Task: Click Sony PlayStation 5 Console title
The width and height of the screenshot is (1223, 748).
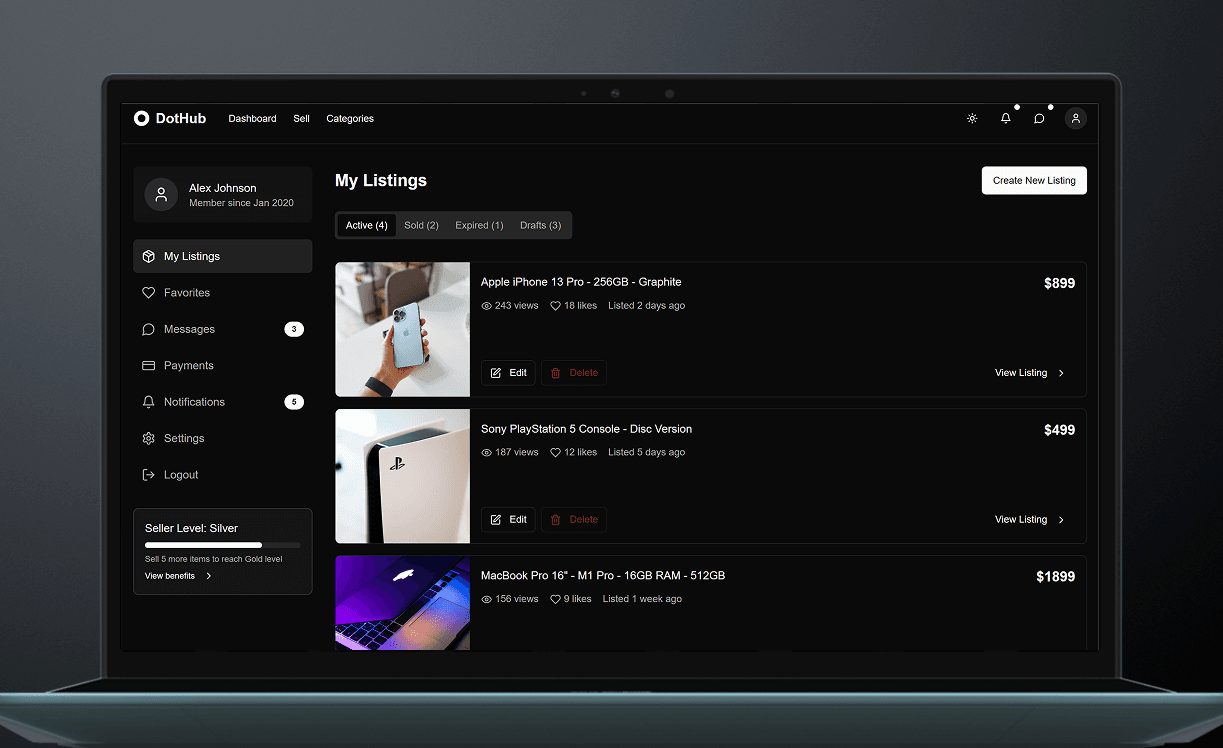Action: pos(586,429)
